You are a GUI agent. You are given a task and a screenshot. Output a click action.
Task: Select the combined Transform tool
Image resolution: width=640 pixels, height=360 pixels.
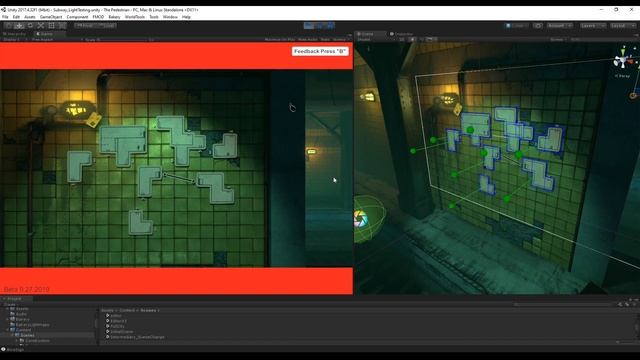tap(62, 25)
